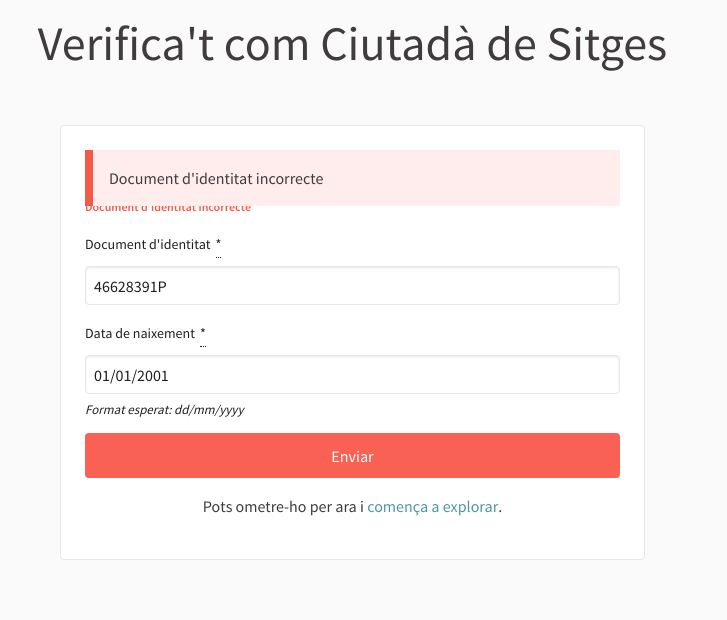The width and height of the screenshot is (727, 620).
Task: Click the "Format esperat: dd/mm/yyyy" hint
Action: (165, 410)
